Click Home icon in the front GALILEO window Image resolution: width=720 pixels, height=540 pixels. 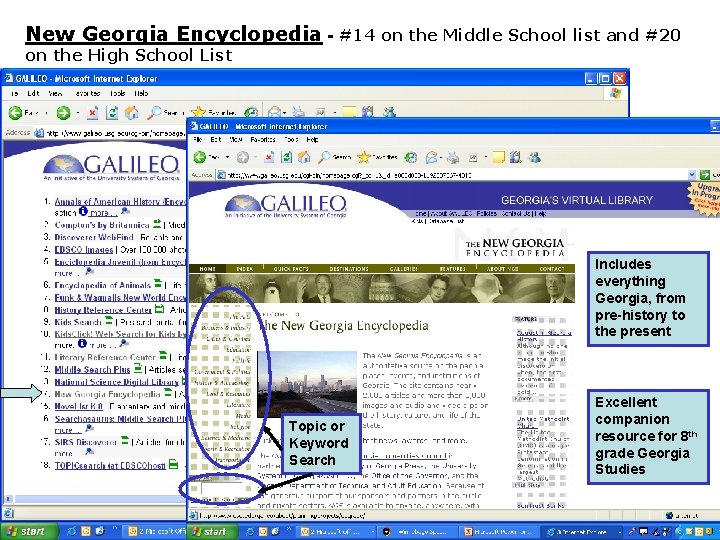(x=304, y=158)
